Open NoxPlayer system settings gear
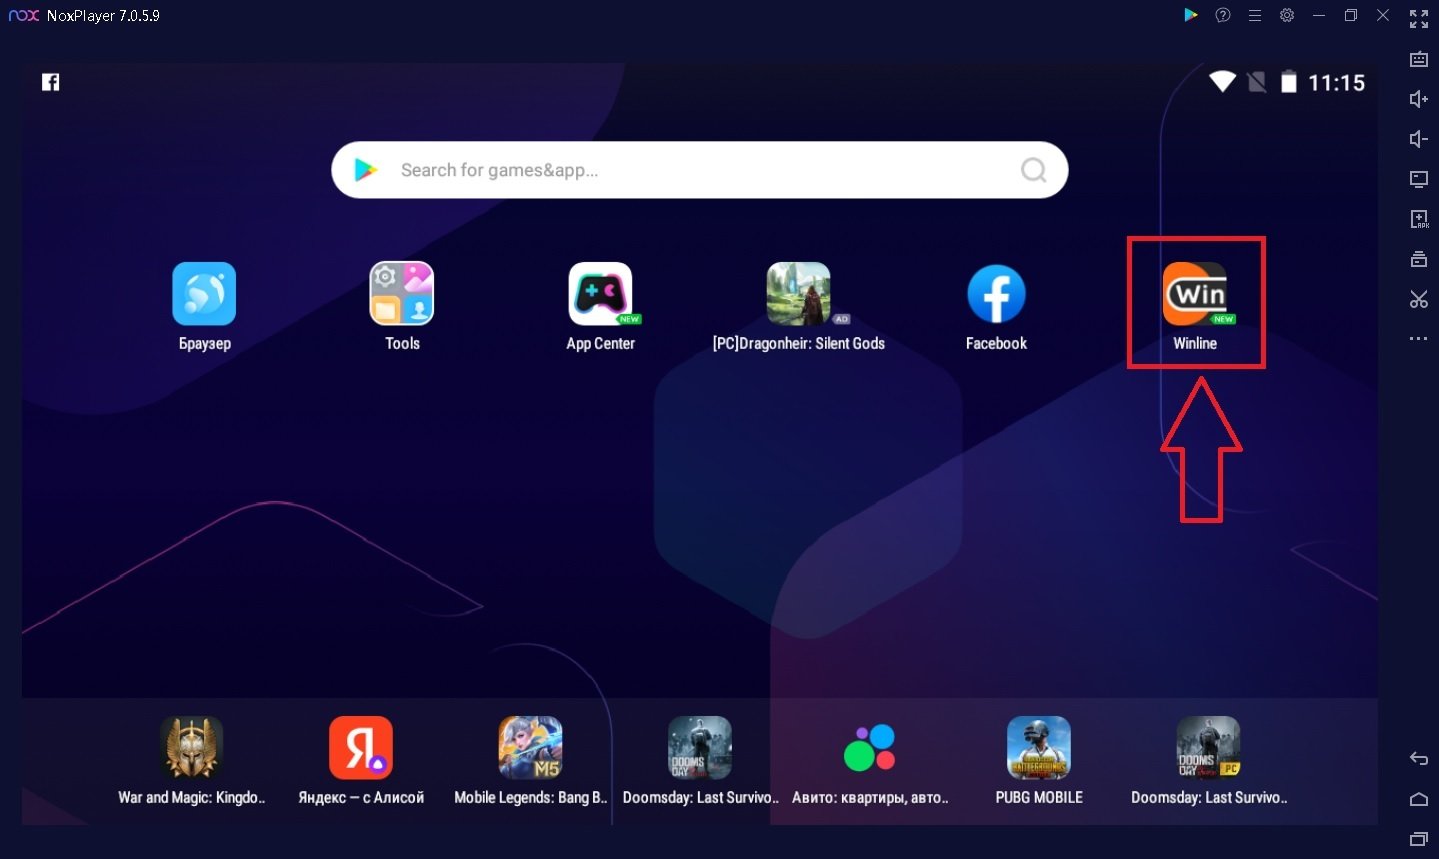The image size is (1439, 859). click(1287, 15)
